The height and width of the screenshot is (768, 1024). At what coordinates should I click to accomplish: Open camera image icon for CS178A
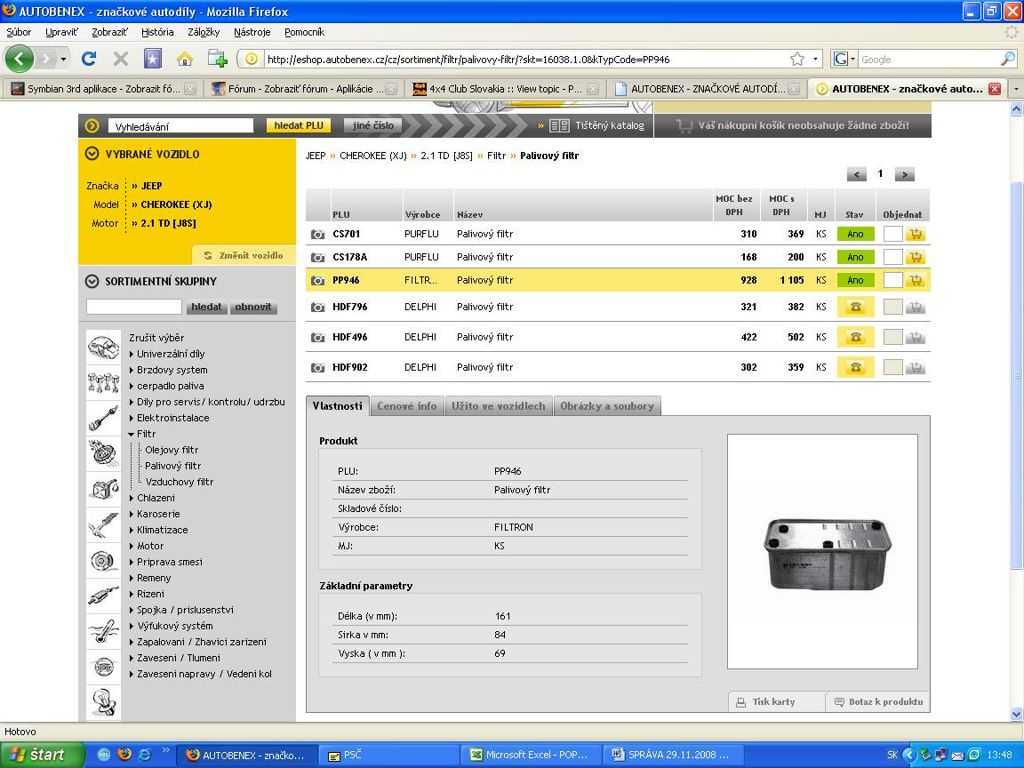(317, 257)
